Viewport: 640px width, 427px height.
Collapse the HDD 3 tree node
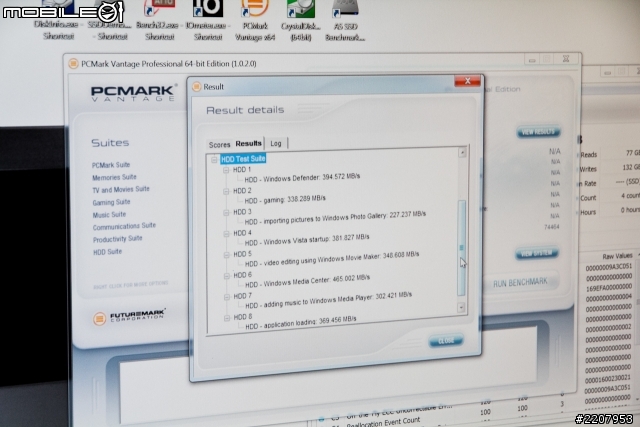pos(226,213)
